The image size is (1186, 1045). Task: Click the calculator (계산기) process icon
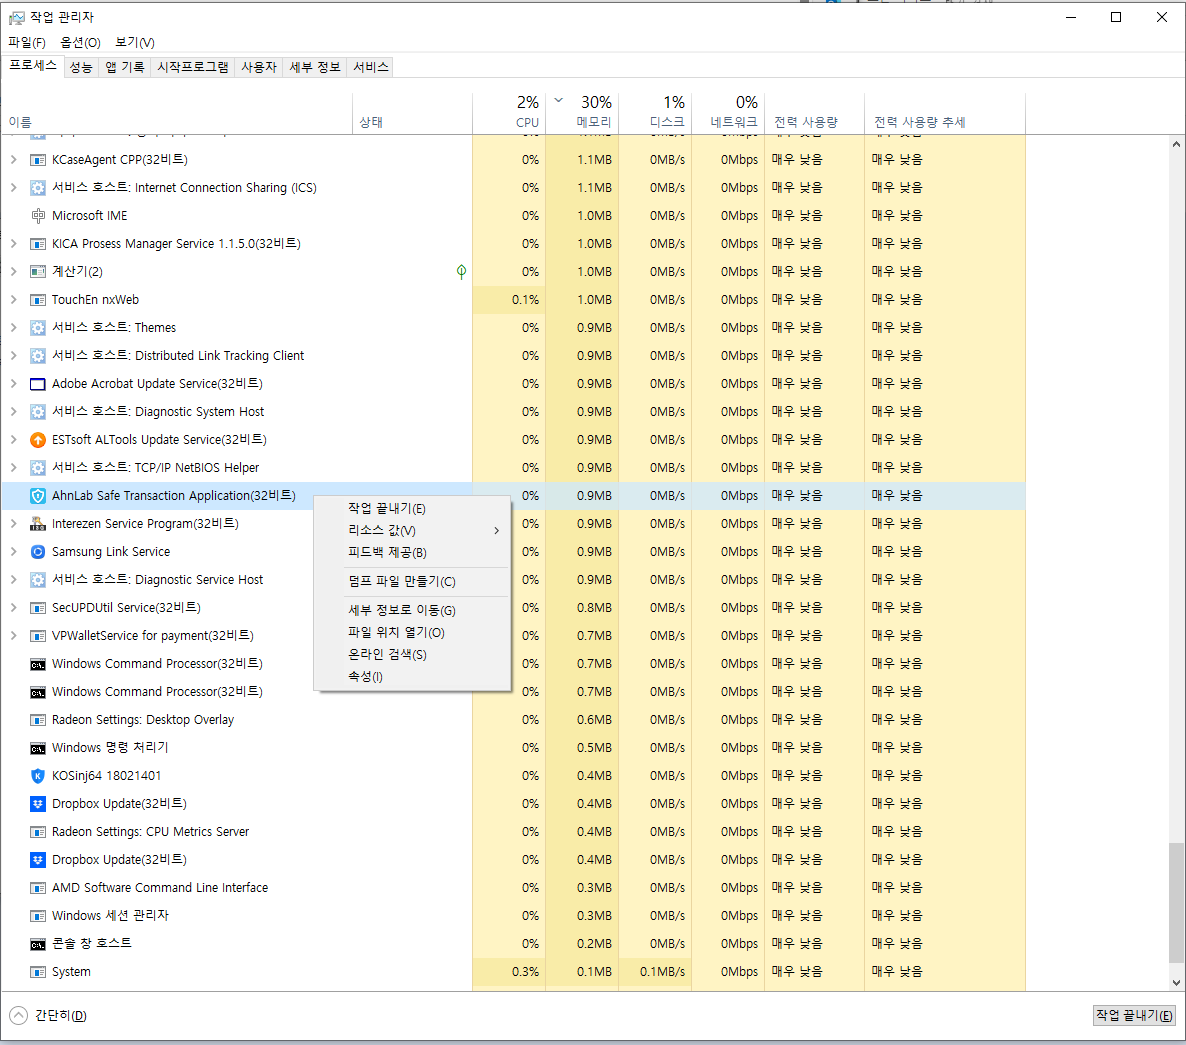tap(38, 271)
